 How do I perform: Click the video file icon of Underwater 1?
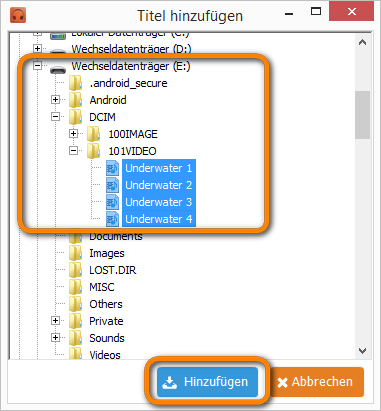[113, 168]
